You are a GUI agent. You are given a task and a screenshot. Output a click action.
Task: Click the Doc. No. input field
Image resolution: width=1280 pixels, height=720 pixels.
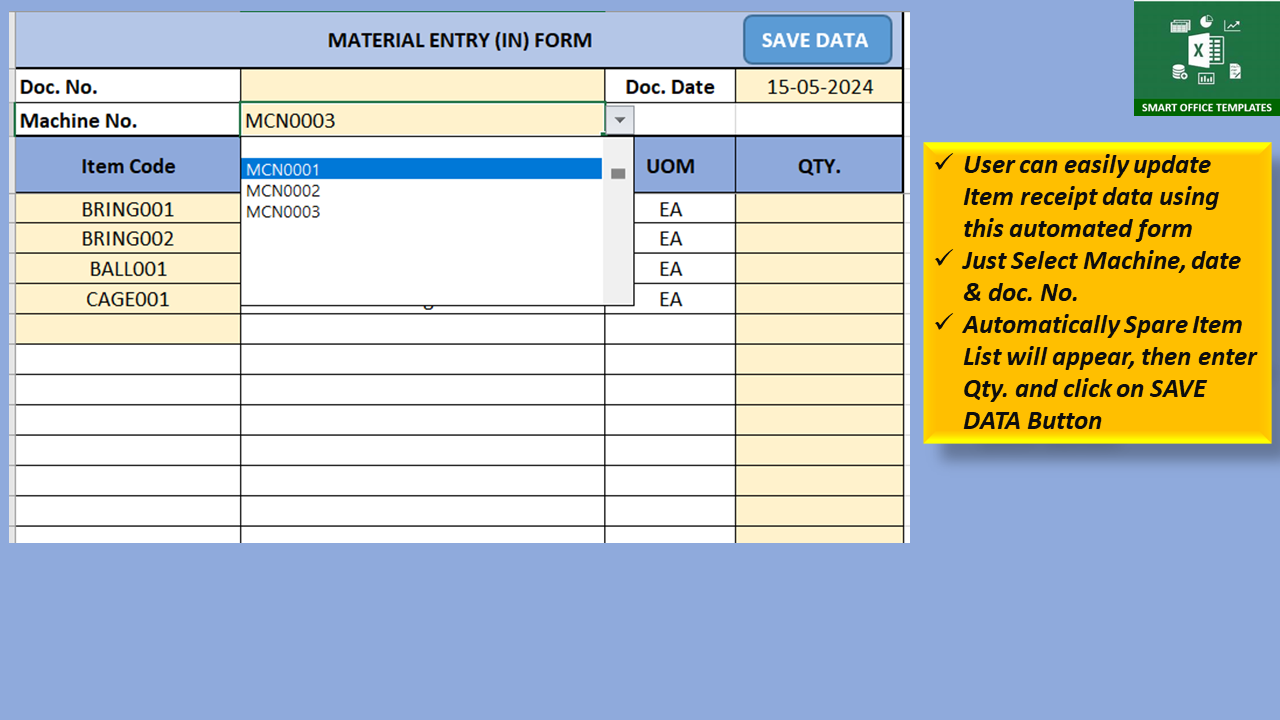point(422,86)
